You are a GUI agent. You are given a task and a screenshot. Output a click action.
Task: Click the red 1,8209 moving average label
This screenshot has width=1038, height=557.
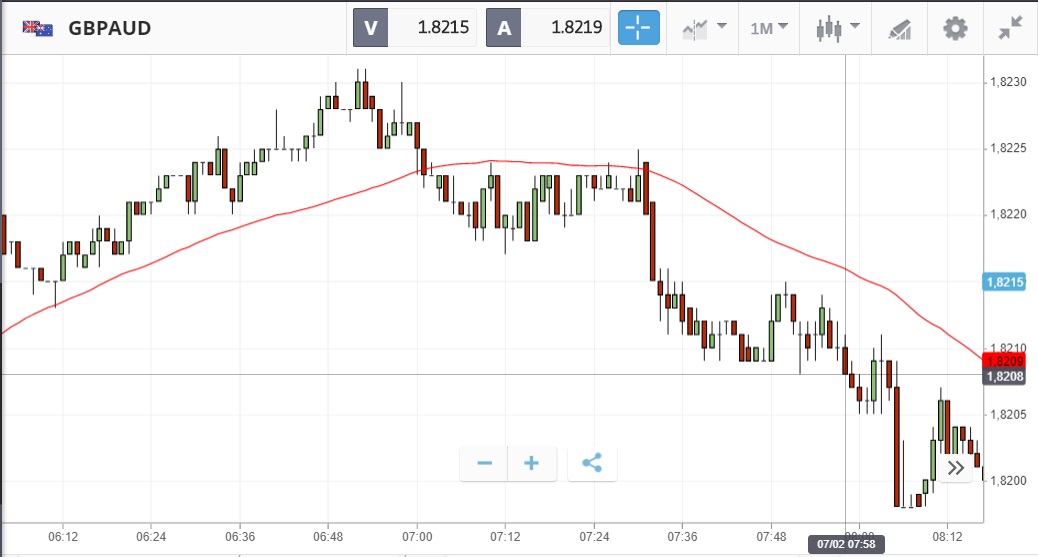tap(1005, 360)
